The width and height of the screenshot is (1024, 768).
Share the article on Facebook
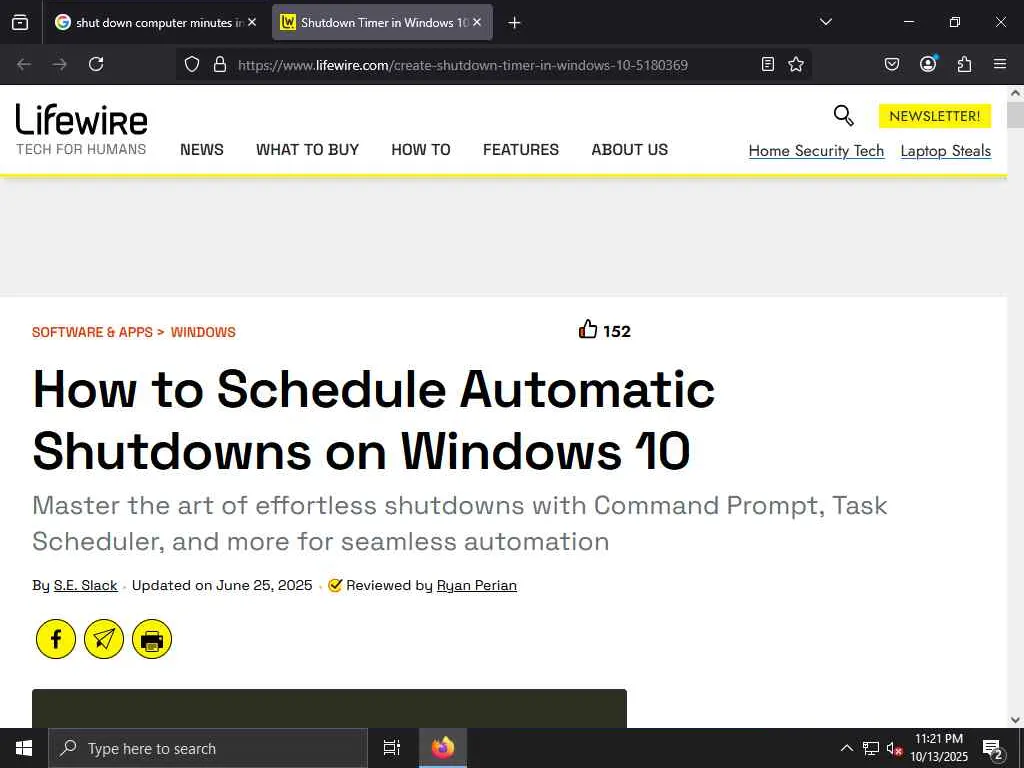[56, 639]
